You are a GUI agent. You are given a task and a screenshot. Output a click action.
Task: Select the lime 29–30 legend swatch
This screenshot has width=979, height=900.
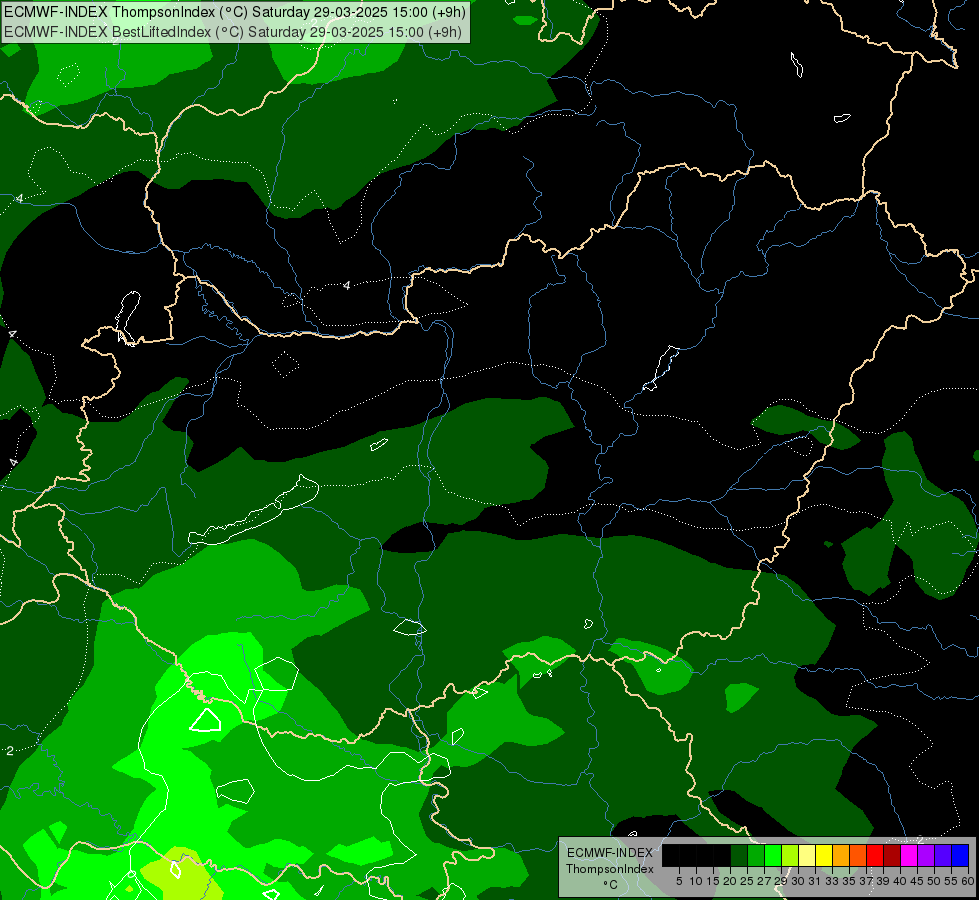(790, 855)
